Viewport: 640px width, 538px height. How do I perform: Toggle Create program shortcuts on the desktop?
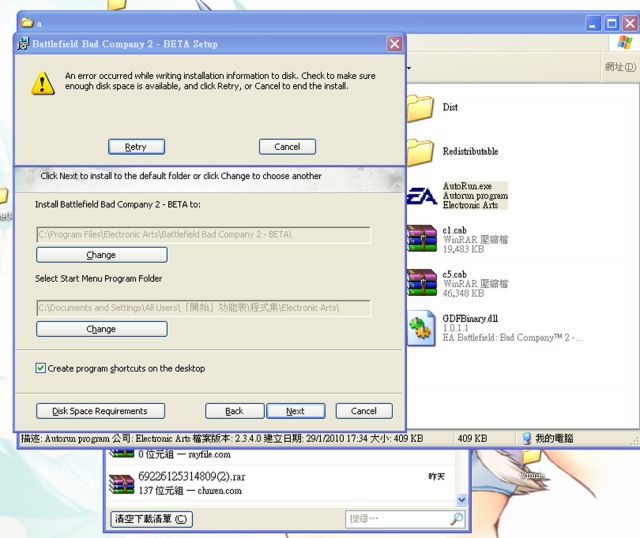coord(41,368)
